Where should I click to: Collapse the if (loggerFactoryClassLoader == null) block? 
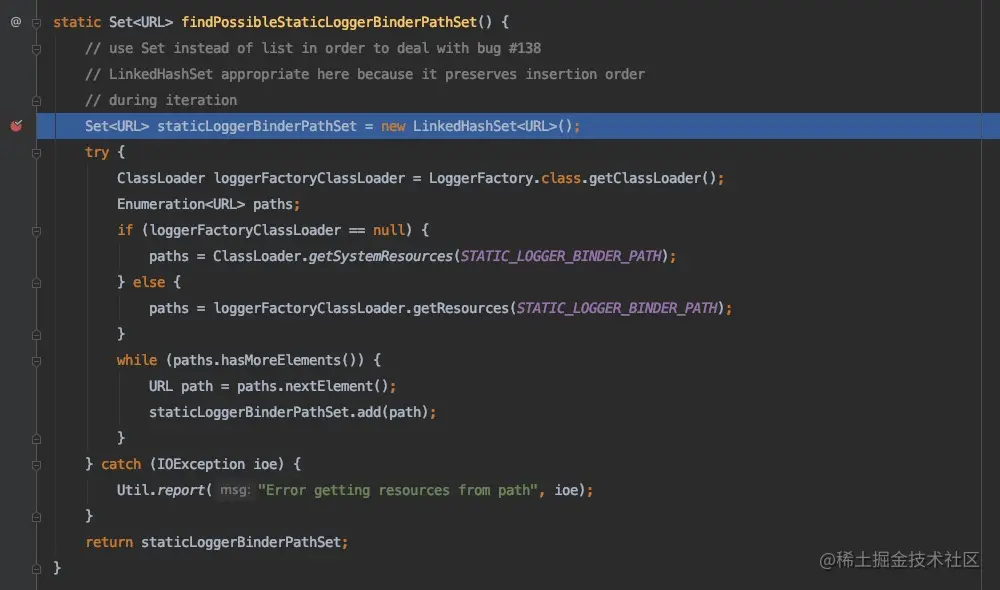coord(36,231)
